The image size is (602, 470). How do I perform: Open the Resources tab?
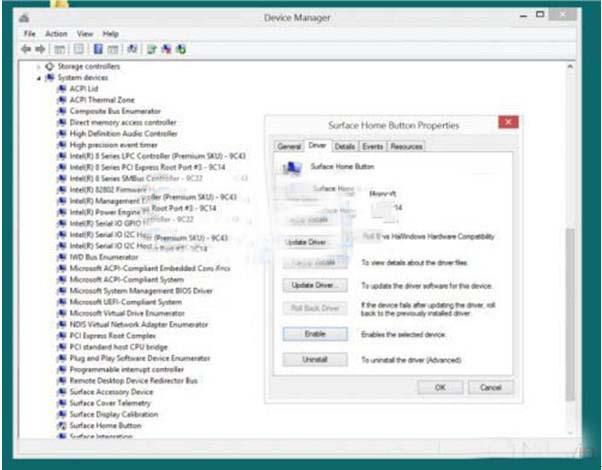coord(406,147)
